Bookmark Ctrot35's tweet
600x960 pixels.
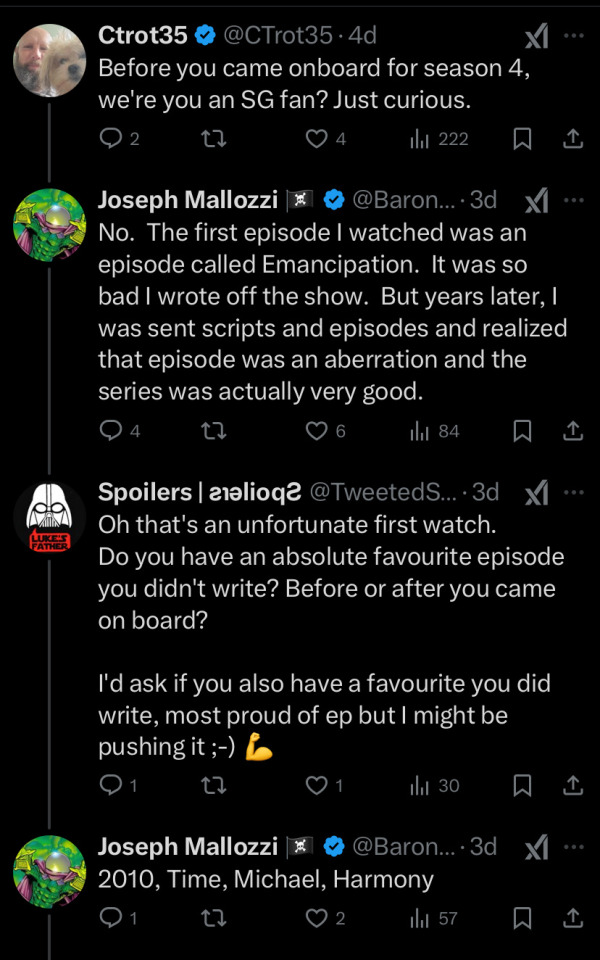click(521, 139)
